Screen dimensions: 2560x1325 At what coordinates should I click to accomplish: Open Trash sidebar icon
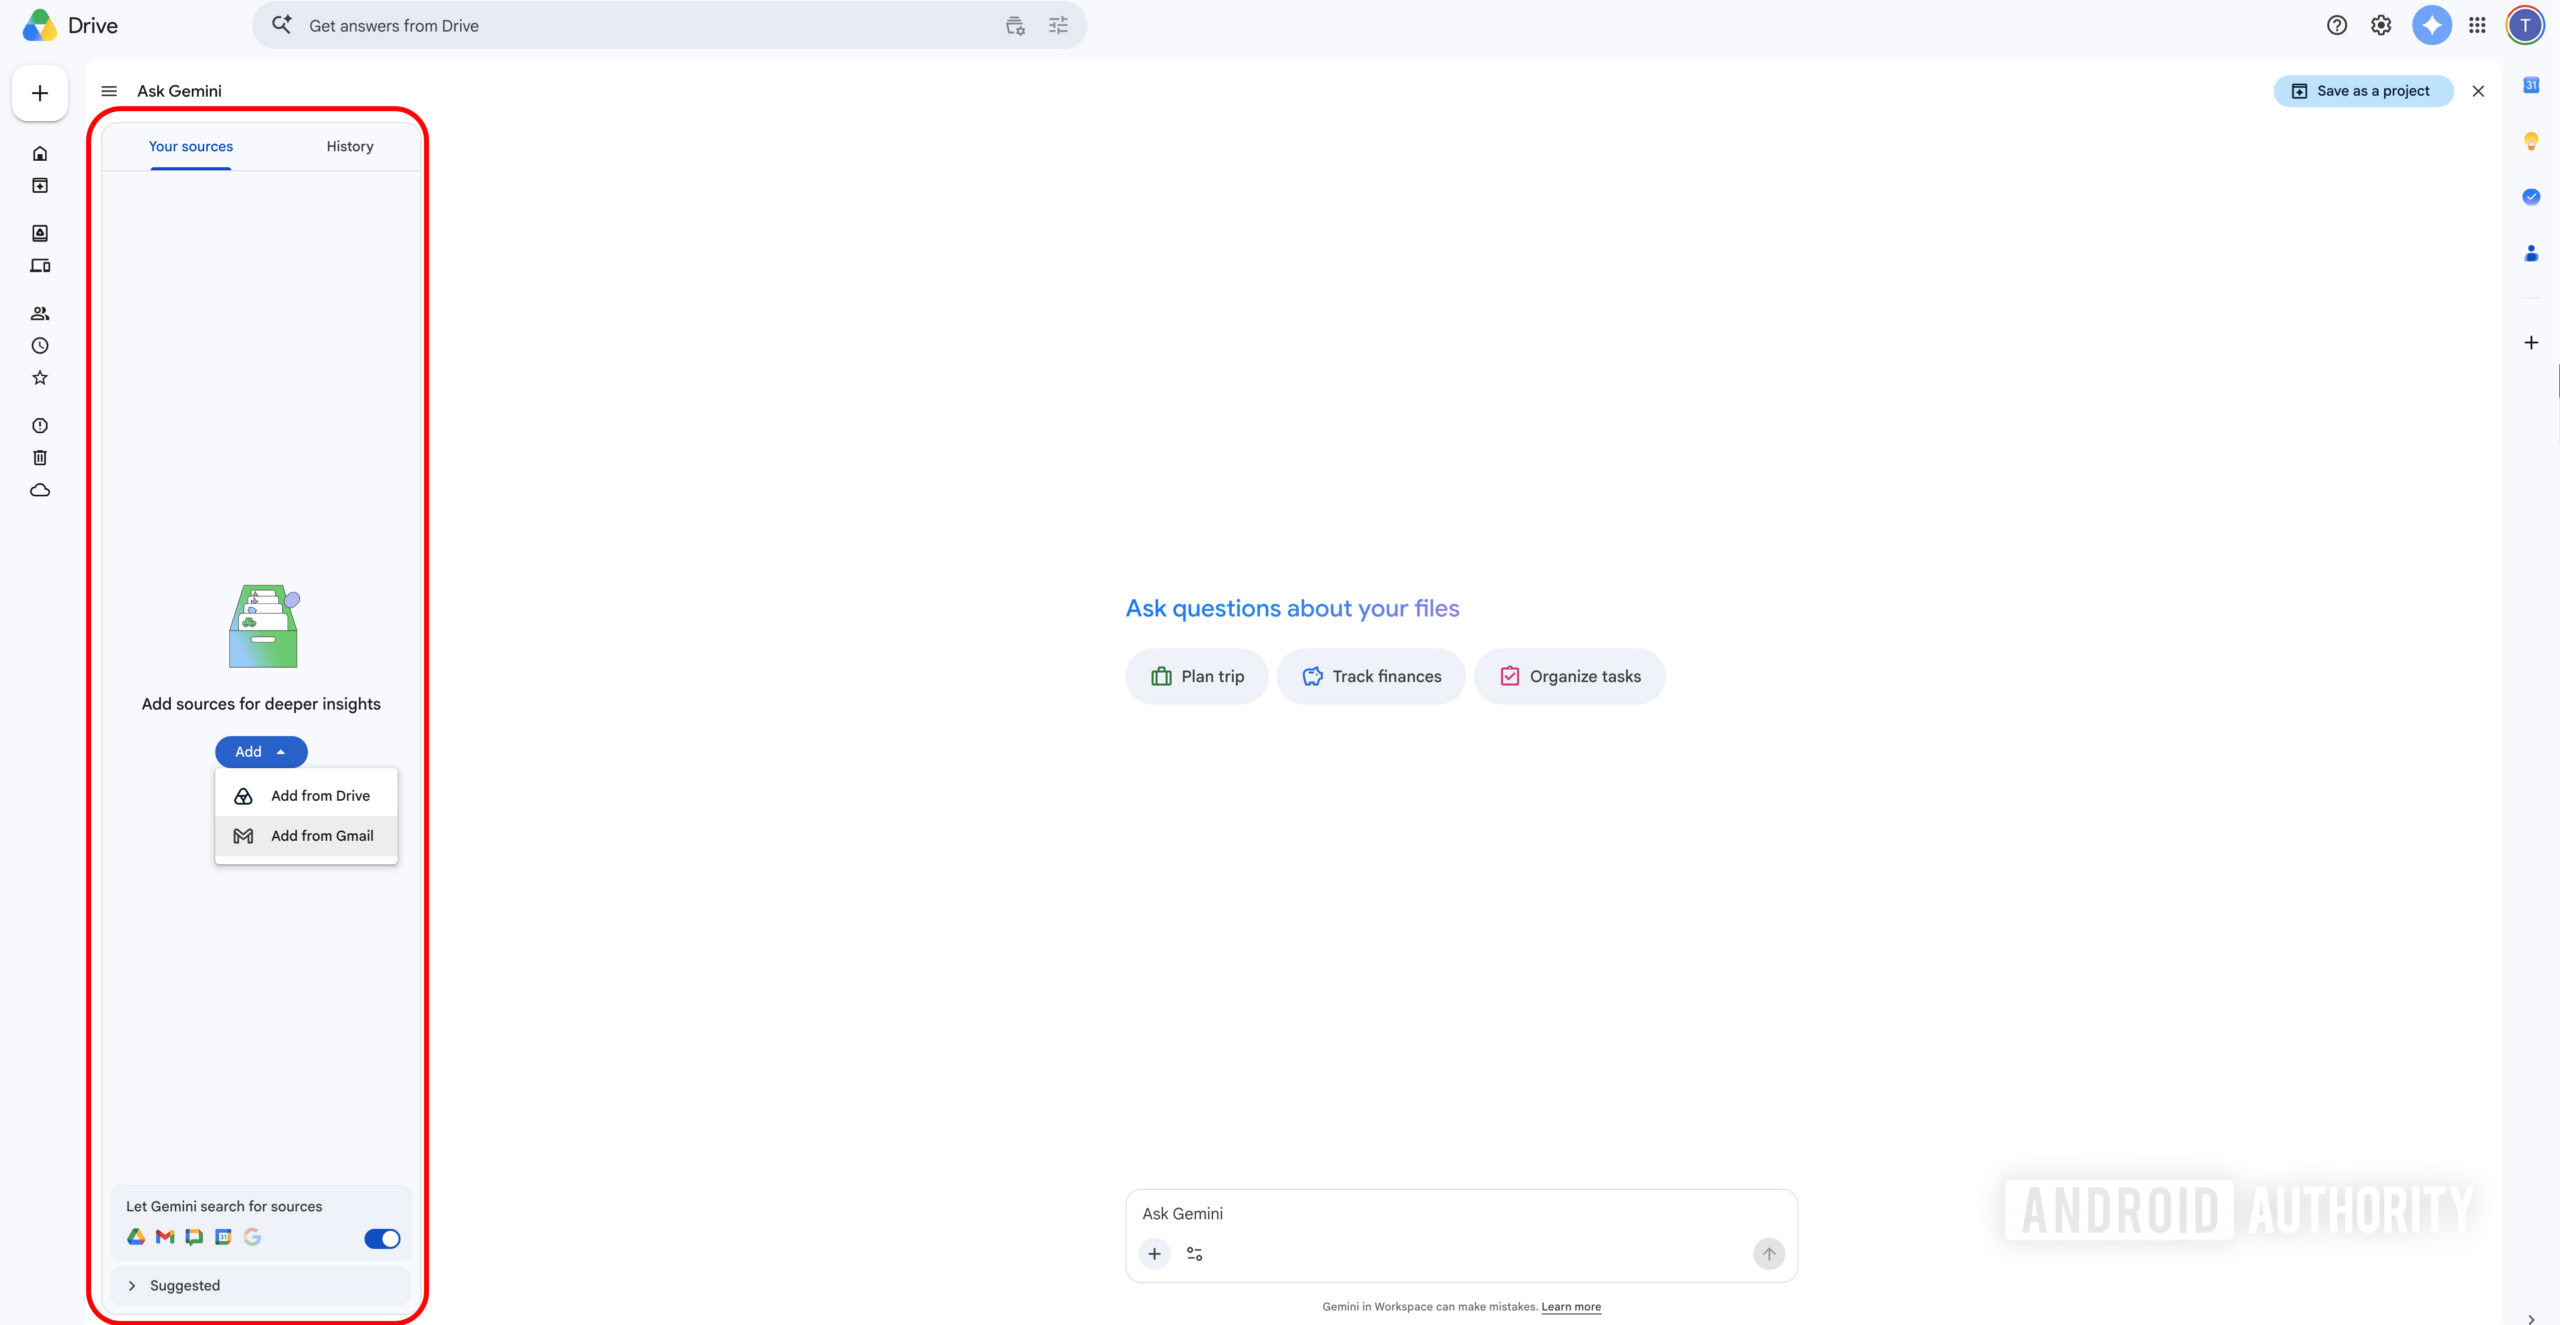tap(40, 458)
